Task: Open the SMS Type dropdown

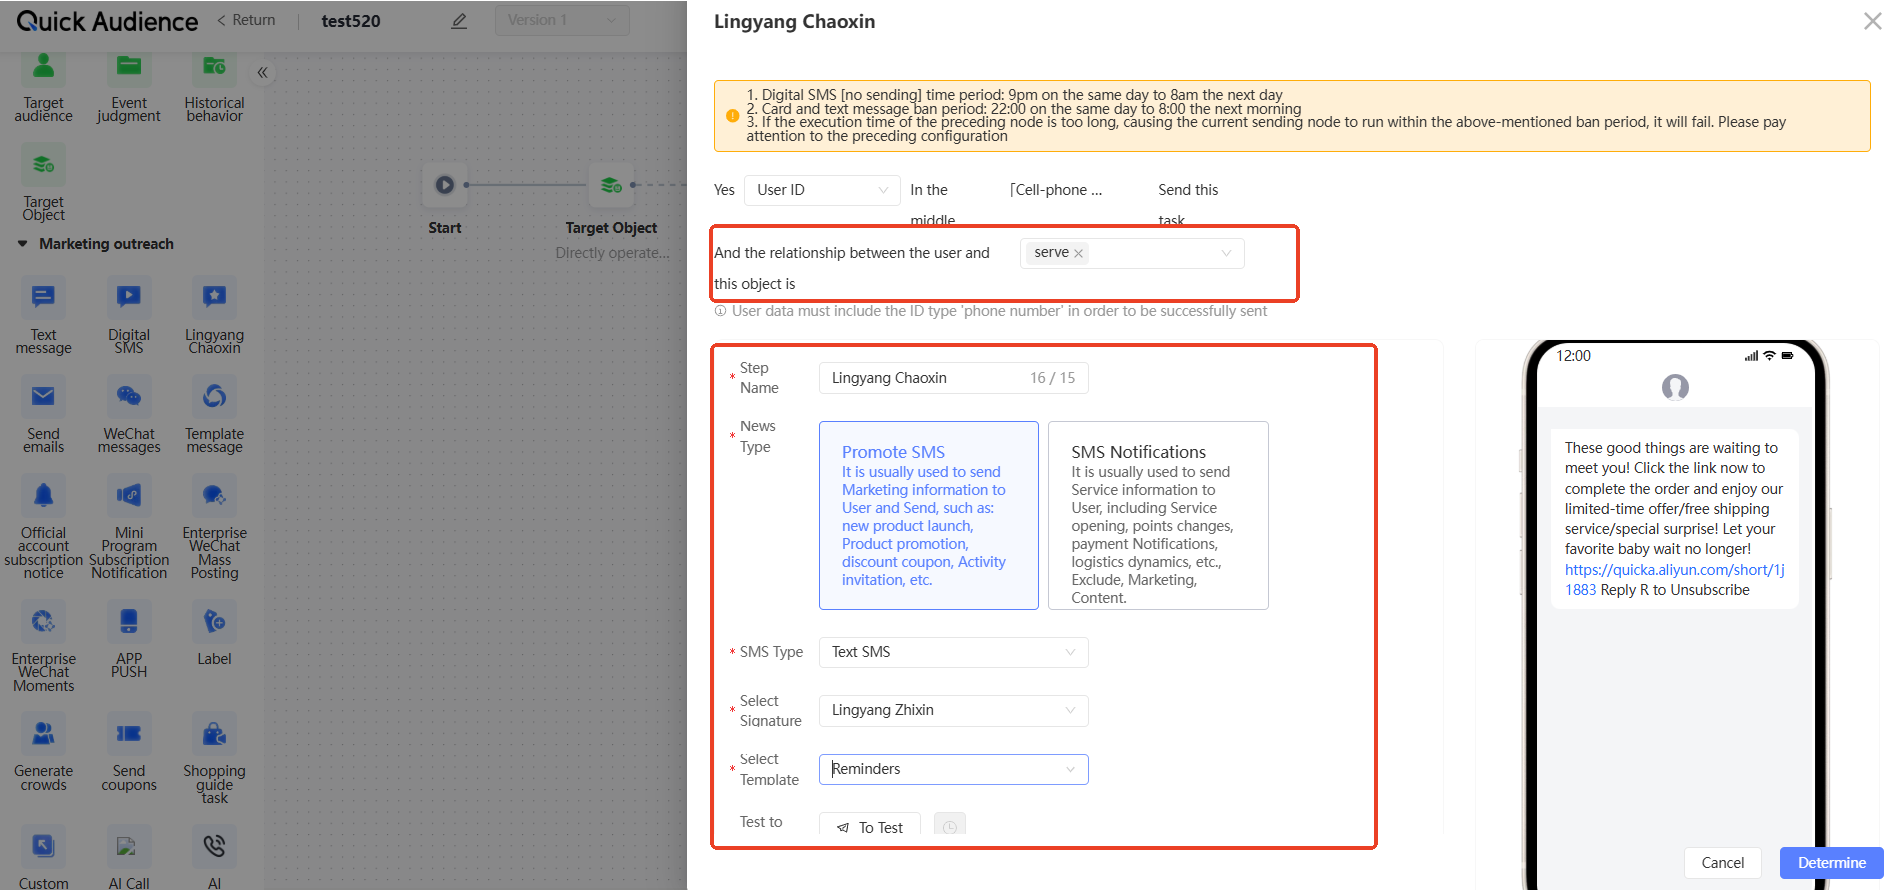Action: tap(953, 652)
